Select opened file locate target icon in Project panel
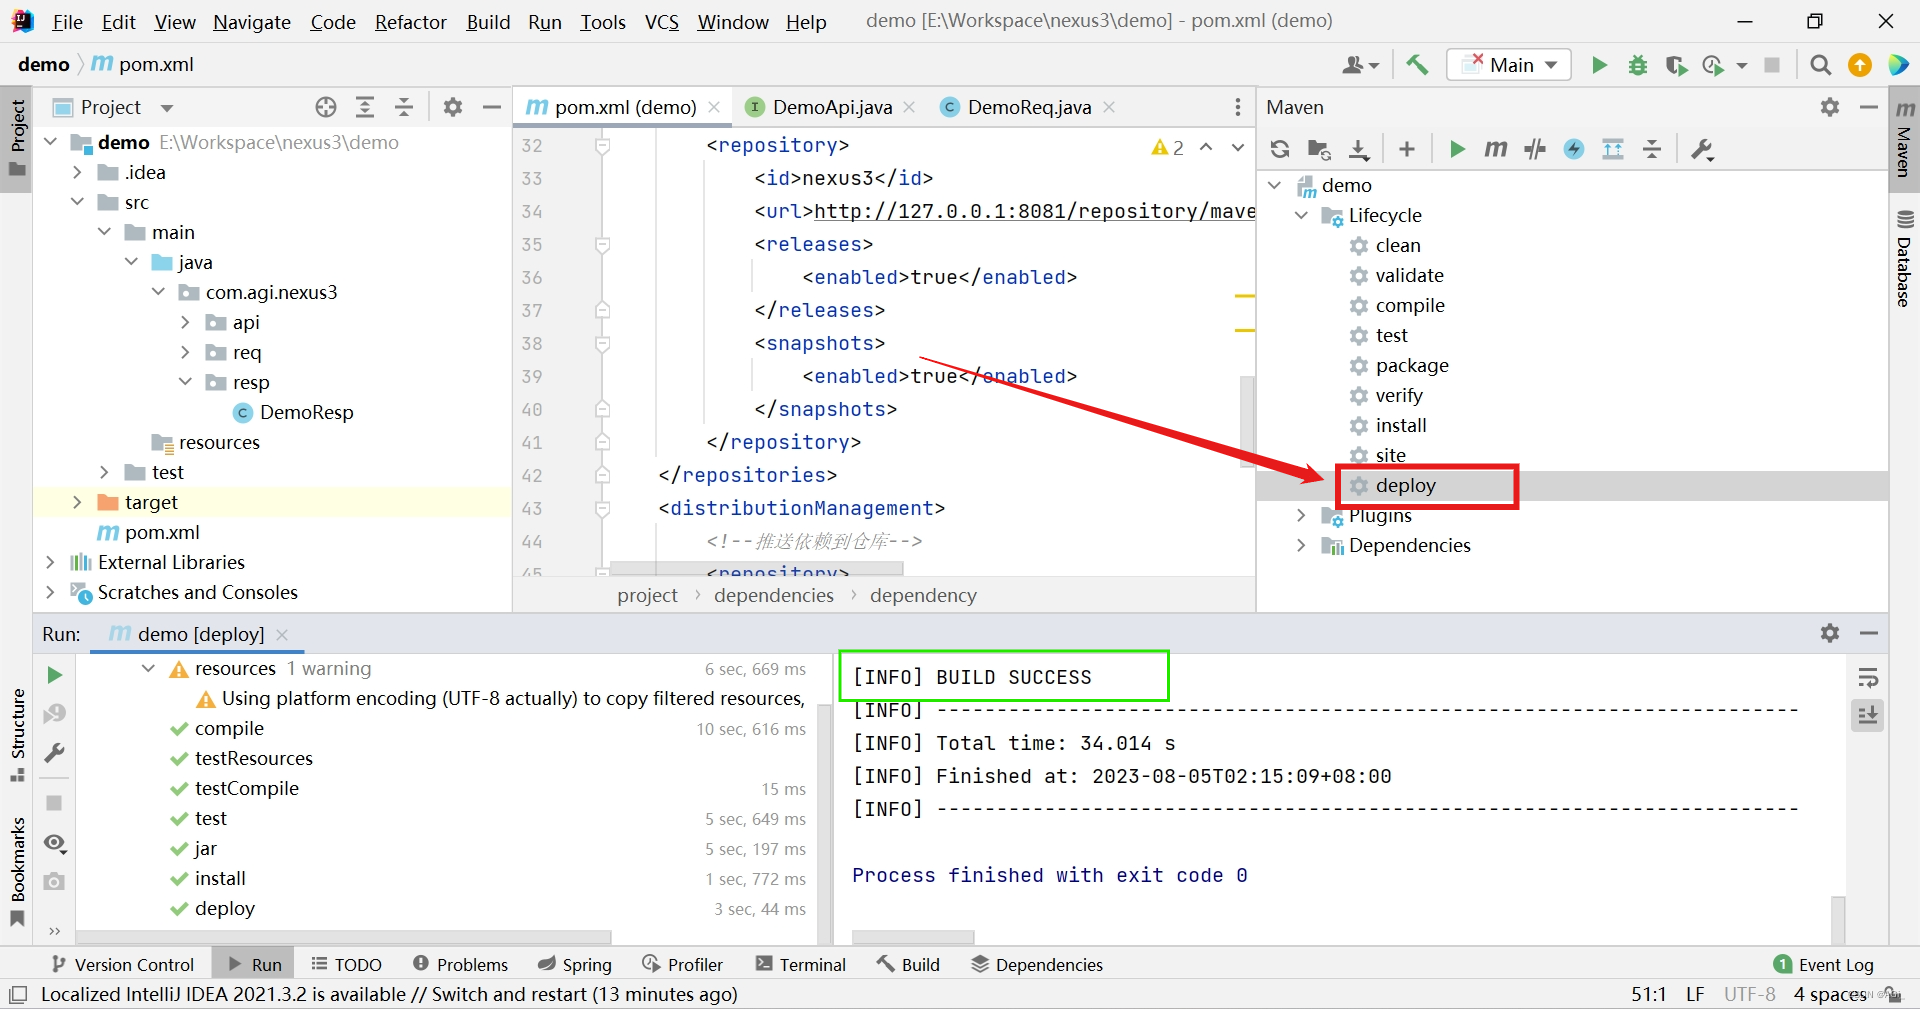Image resolution: width=1920 pixels, height=1009 pixels. coord(326,107)
